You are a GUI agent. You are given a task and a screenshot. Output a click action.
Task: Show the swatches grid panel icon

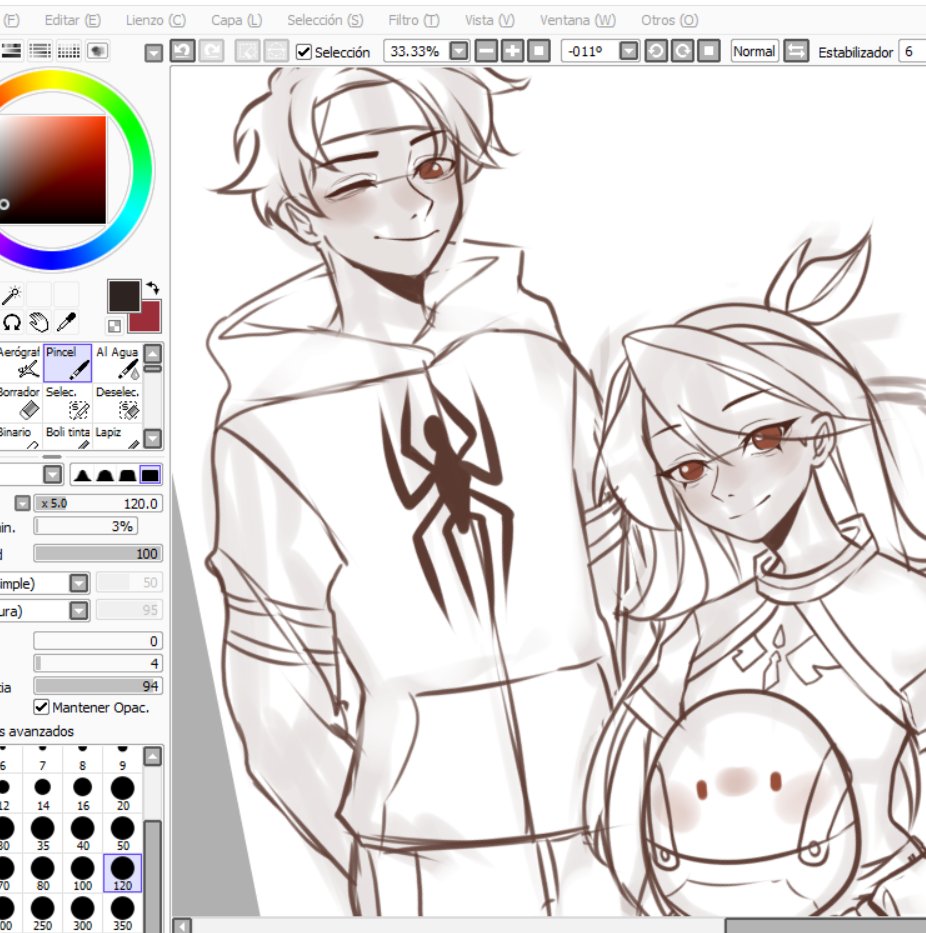pos(68,51)
